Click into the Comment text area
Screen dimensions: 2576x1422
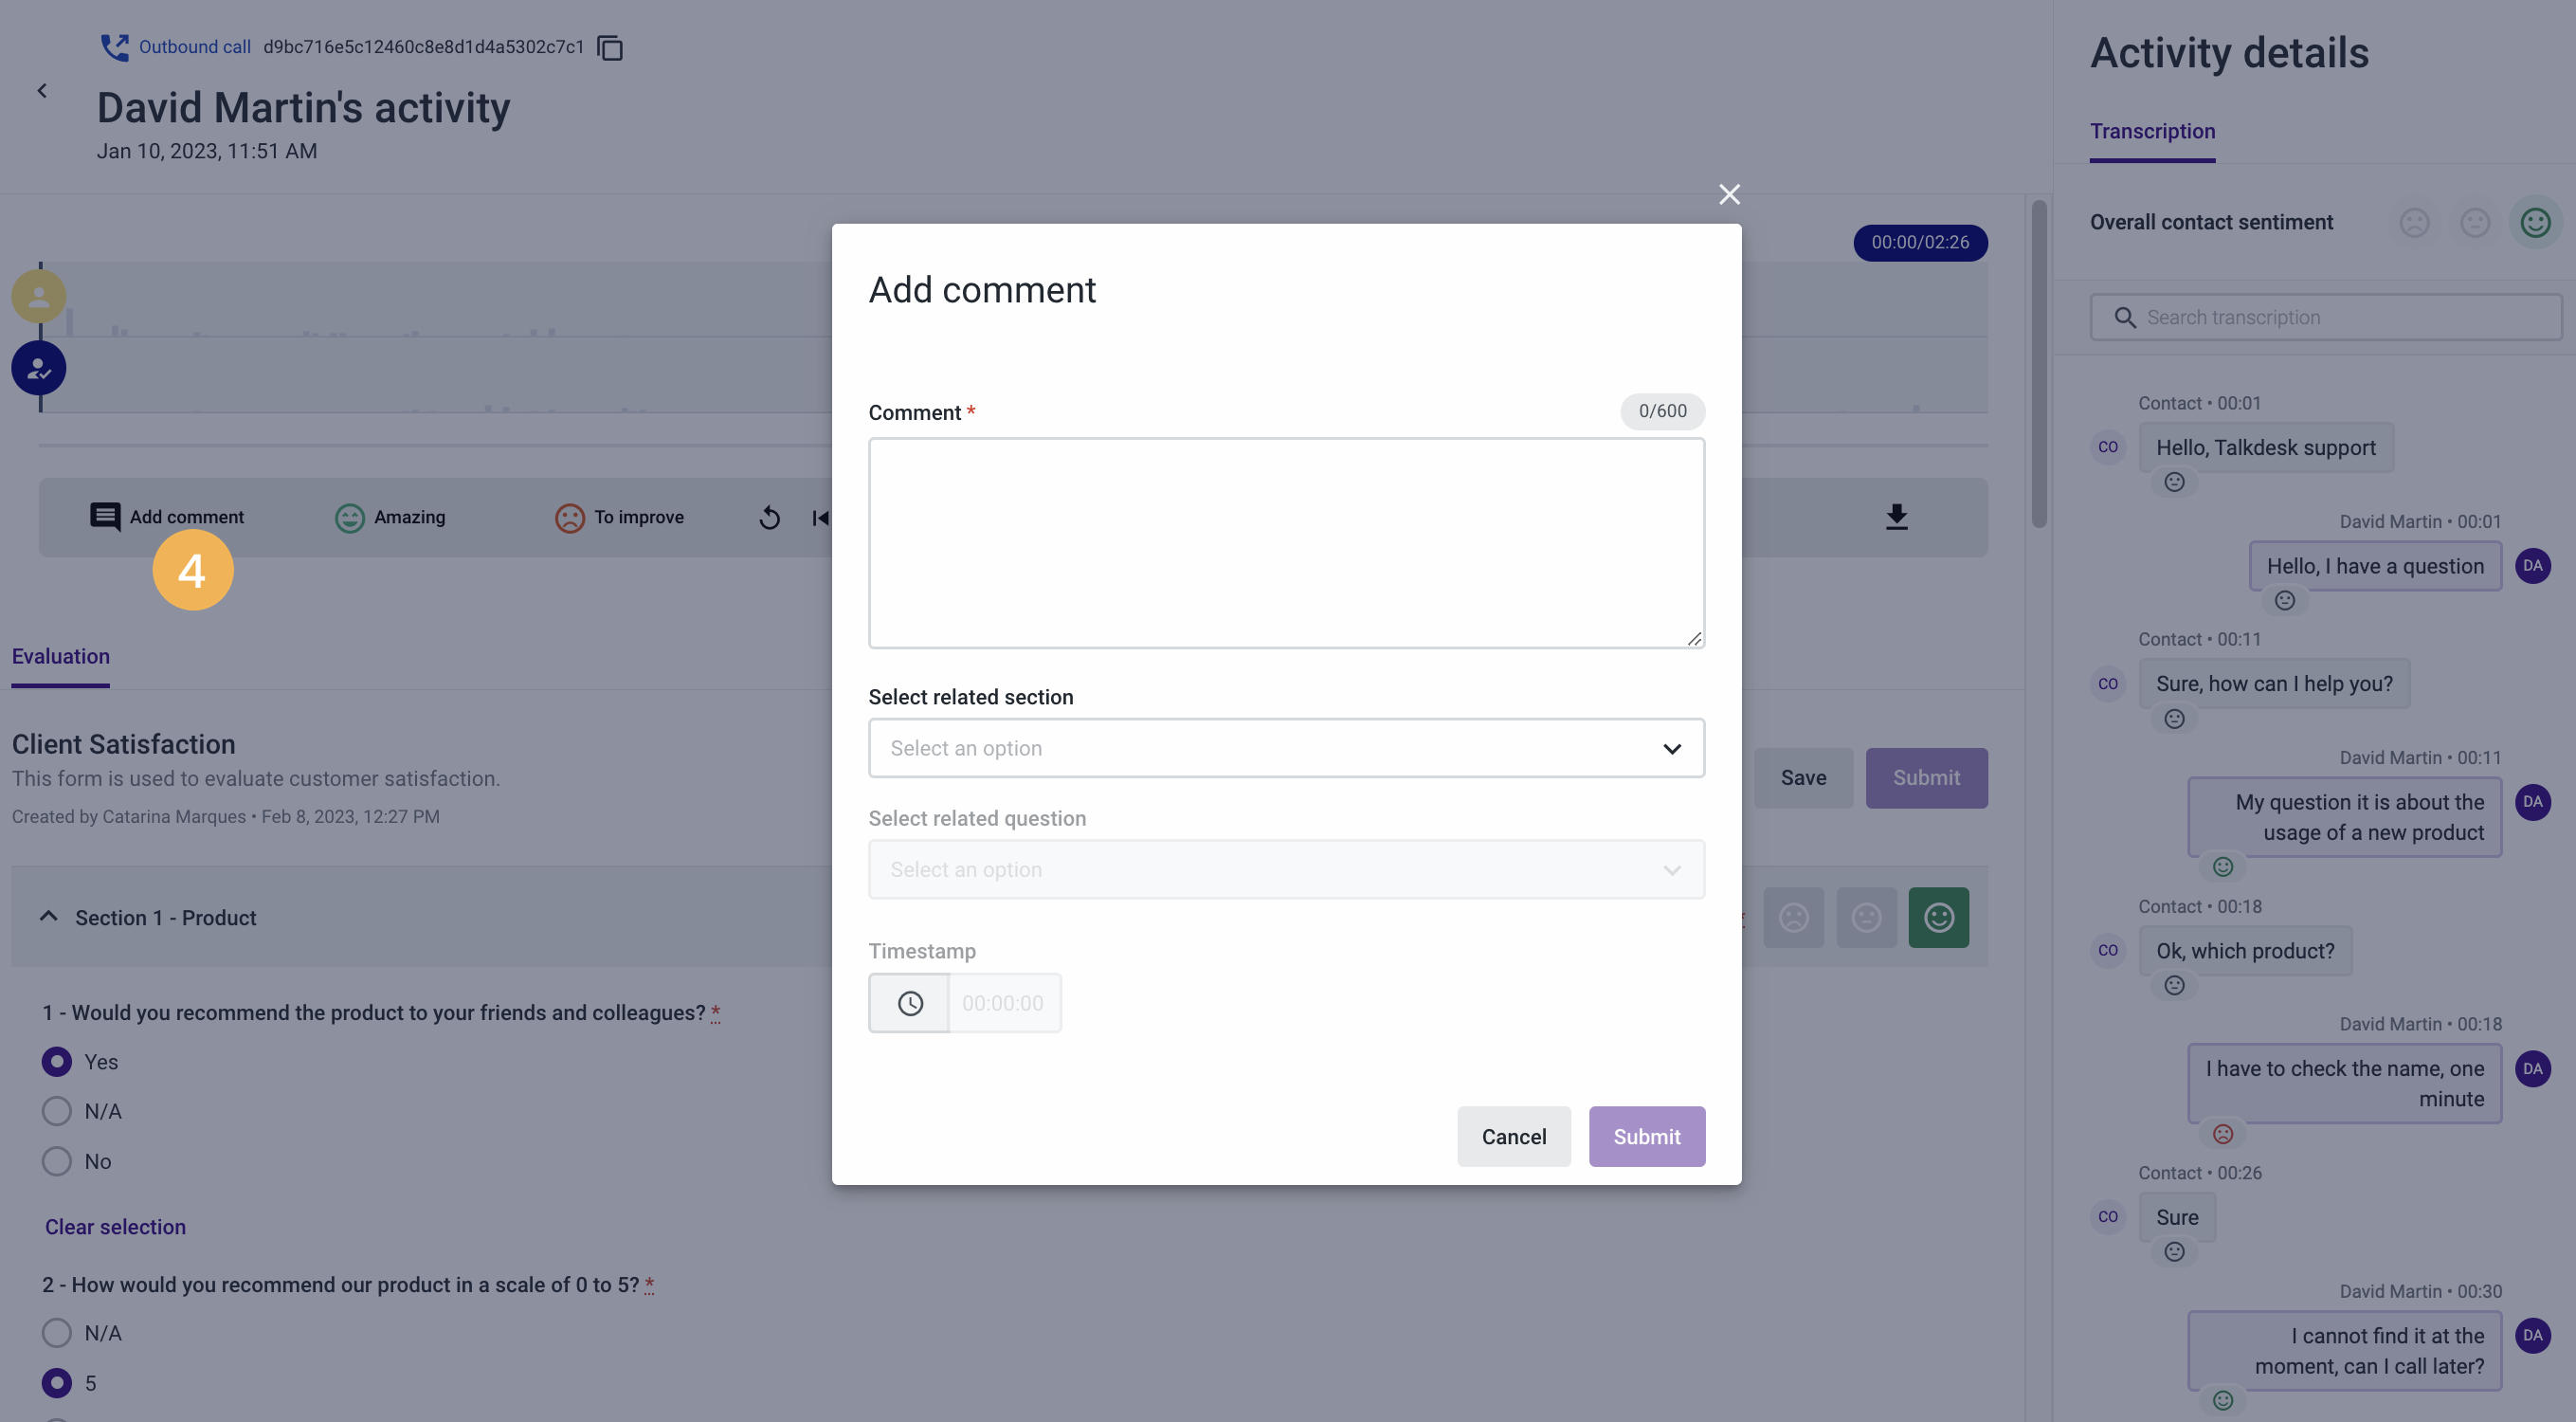[x=1286, y=542]
